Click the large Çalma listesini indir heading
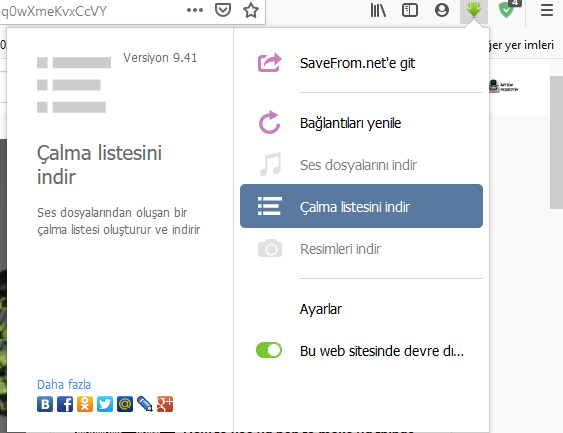Image resolution: width=563 pixels, height=433 pixels. tap(99, 165)
